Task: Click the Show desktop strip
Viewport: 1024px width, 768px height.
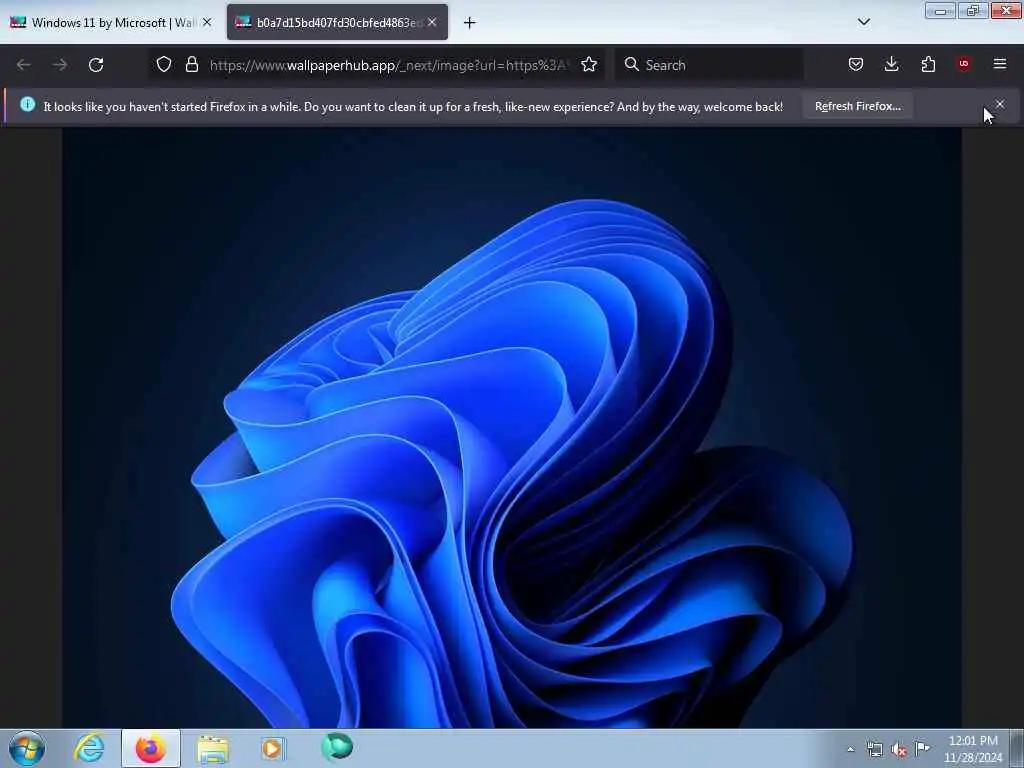Action: (1017, 748)
